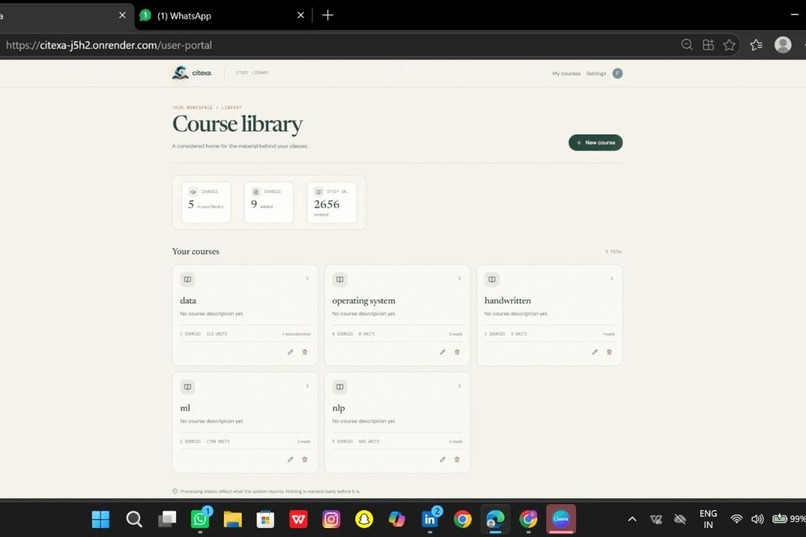
Task: Click the Sources count stat card
Action: pos(269,202)
